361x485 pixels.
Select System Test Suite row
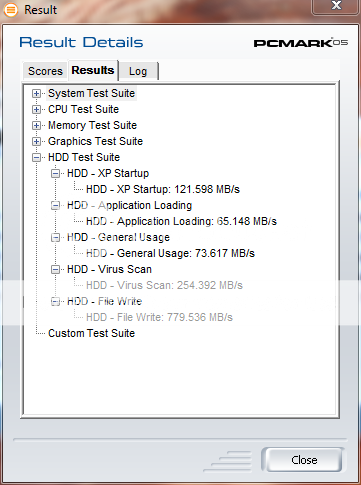click(x=91, y=93)
